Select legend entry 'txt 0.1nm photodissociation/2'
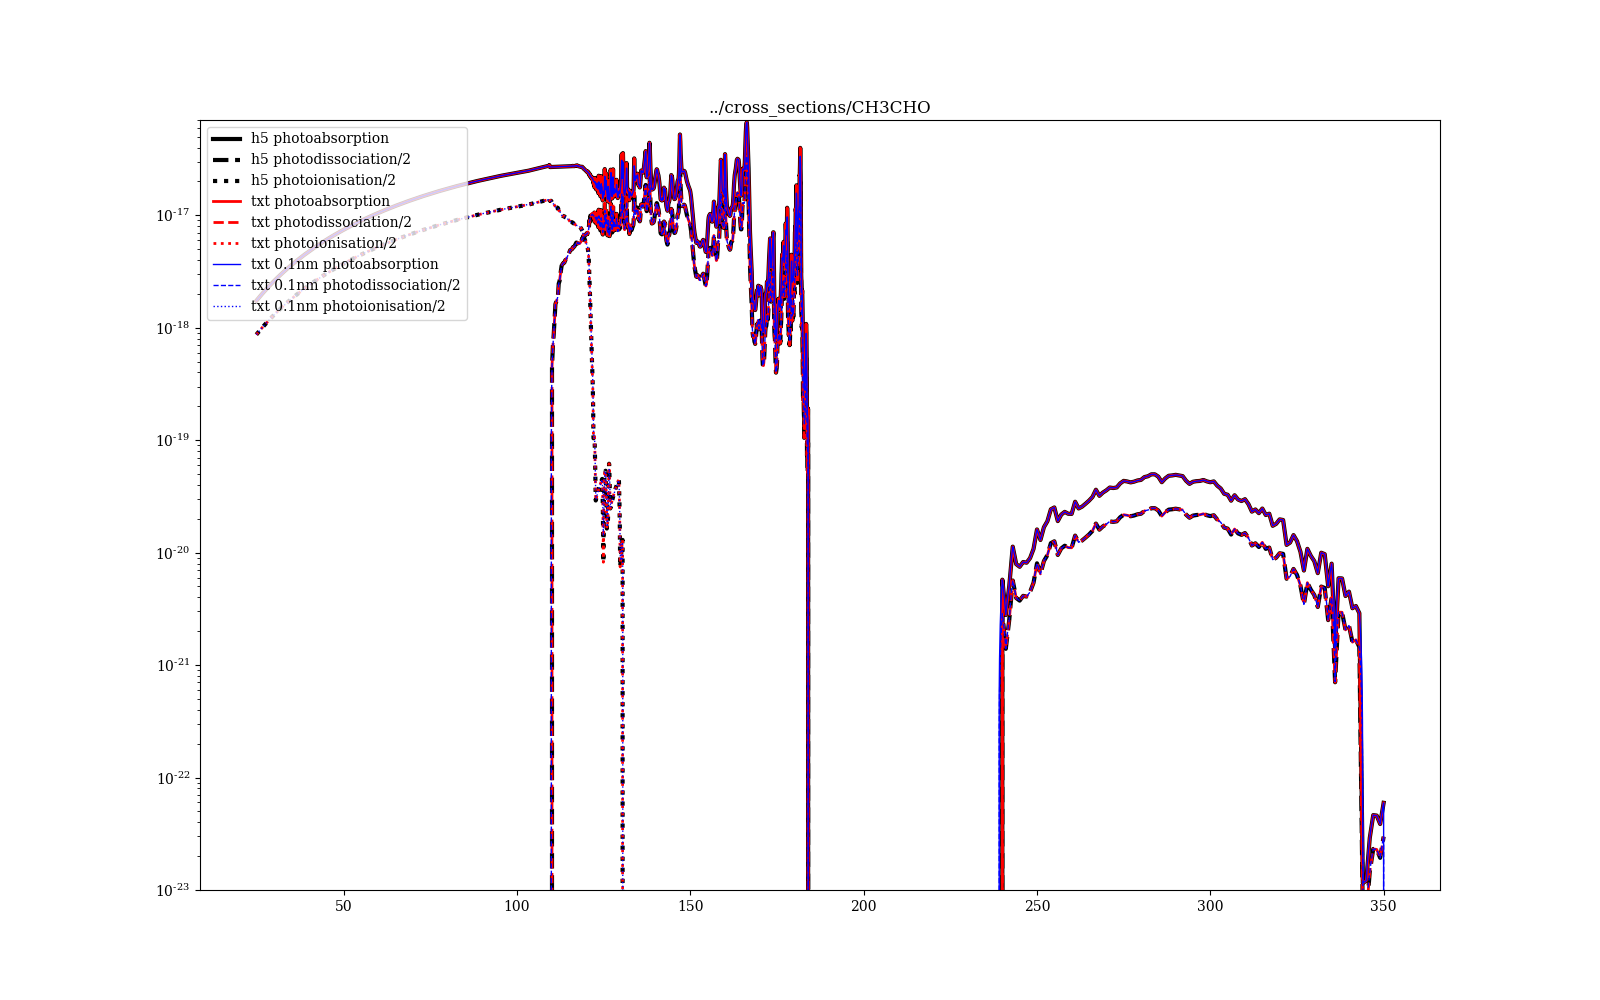 [x=356, y=285]
